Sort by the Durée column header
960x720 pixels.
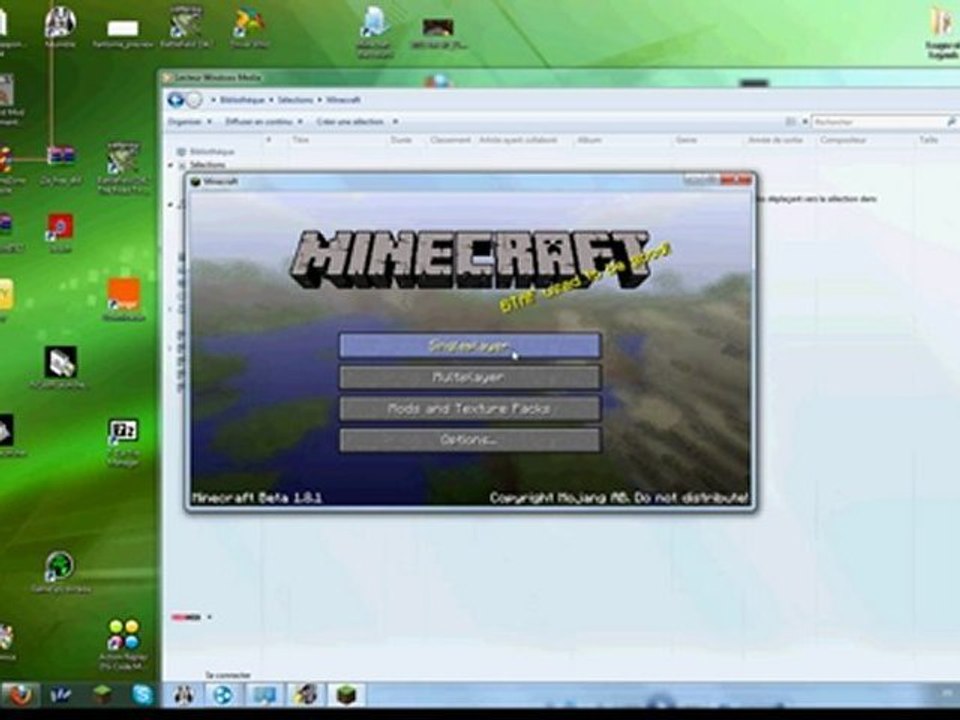[x=401, y=140]
